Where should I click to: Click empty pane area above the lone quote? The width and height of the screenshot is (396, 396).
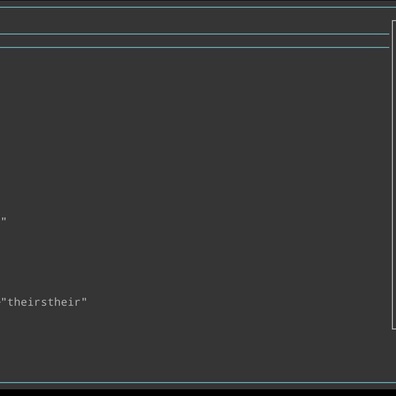(x=195, y=133)
